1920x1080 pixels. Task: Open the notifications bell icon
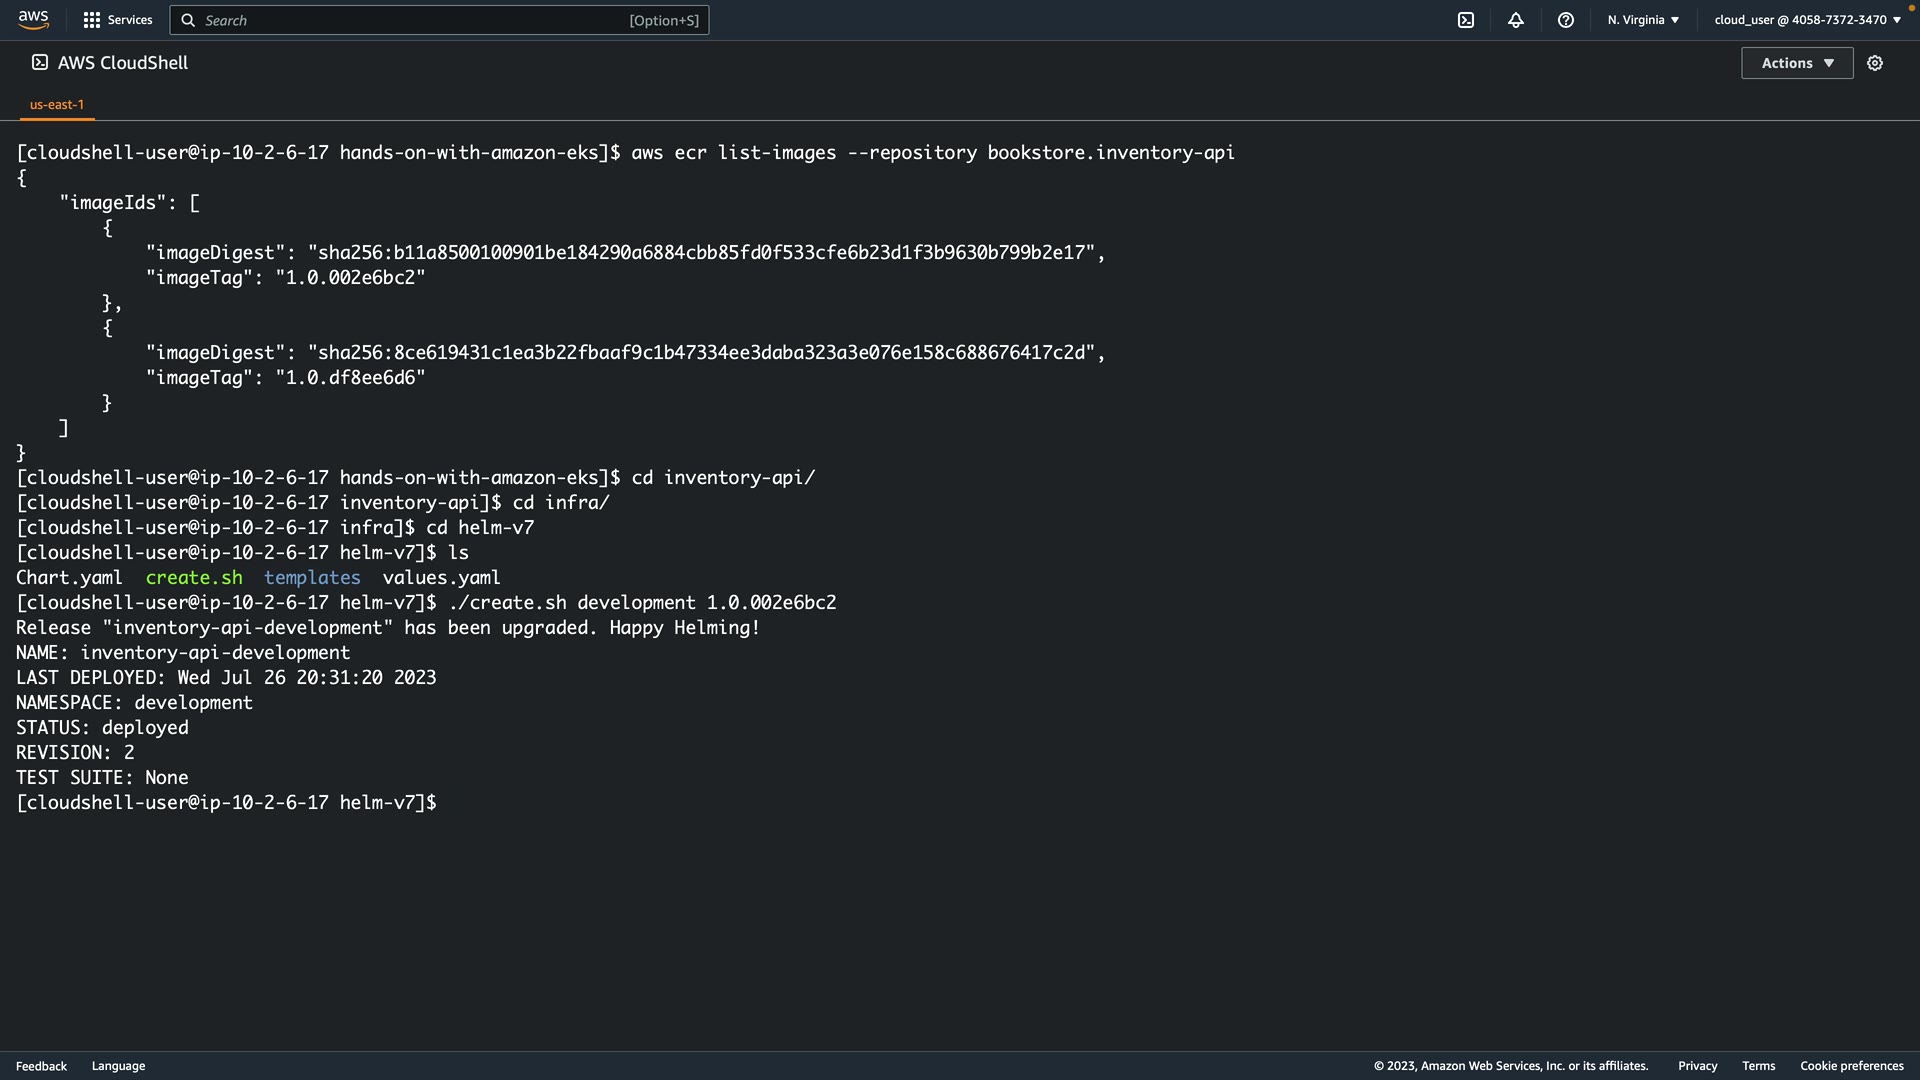[x=1515, y=20]
